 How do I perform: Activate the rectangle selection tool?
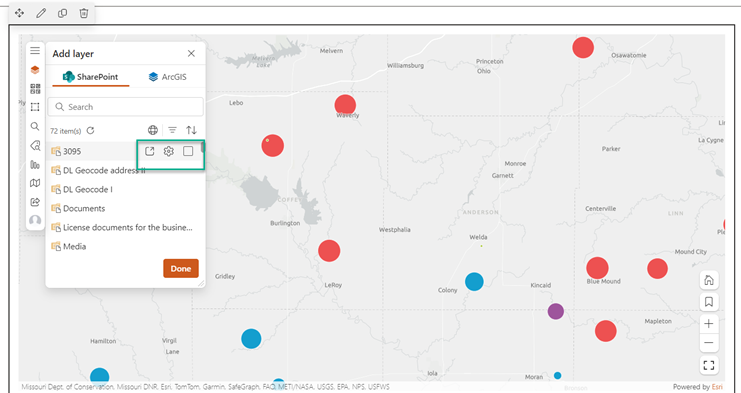pyautogui.click(x=35, y=107)
